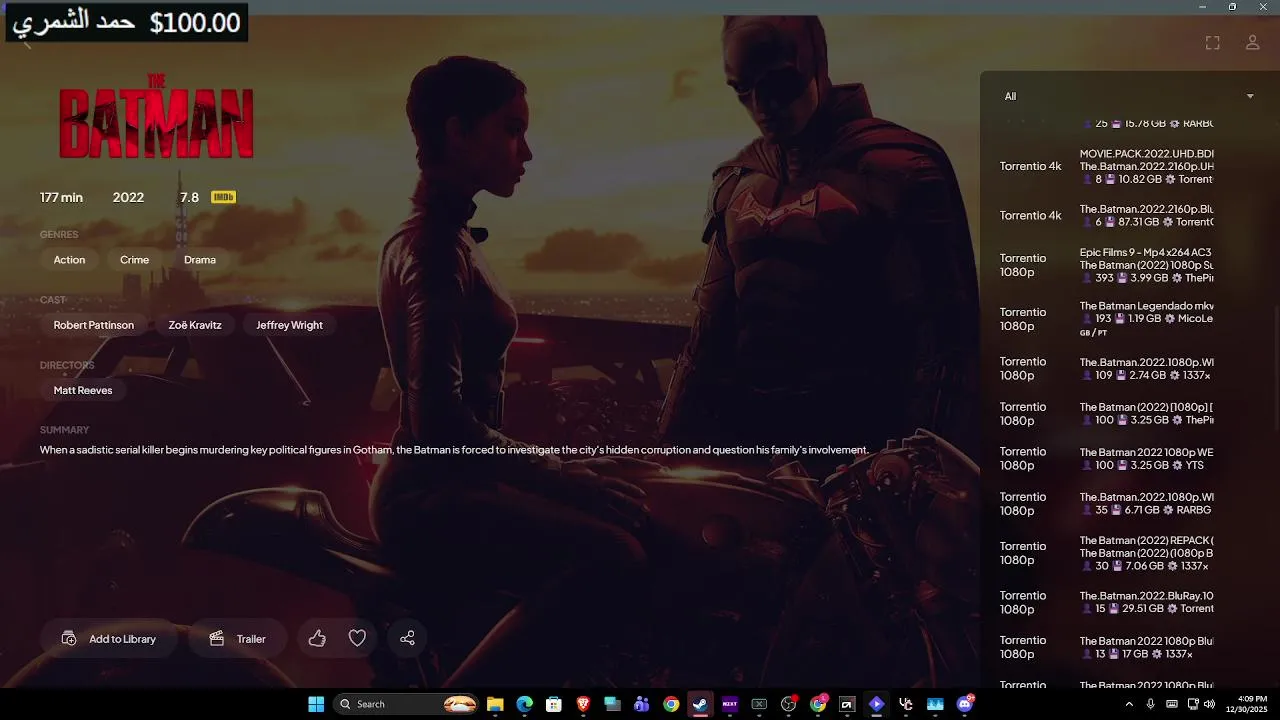
Task: Open director Matt Reeves
Action: (x=83, y=390)
